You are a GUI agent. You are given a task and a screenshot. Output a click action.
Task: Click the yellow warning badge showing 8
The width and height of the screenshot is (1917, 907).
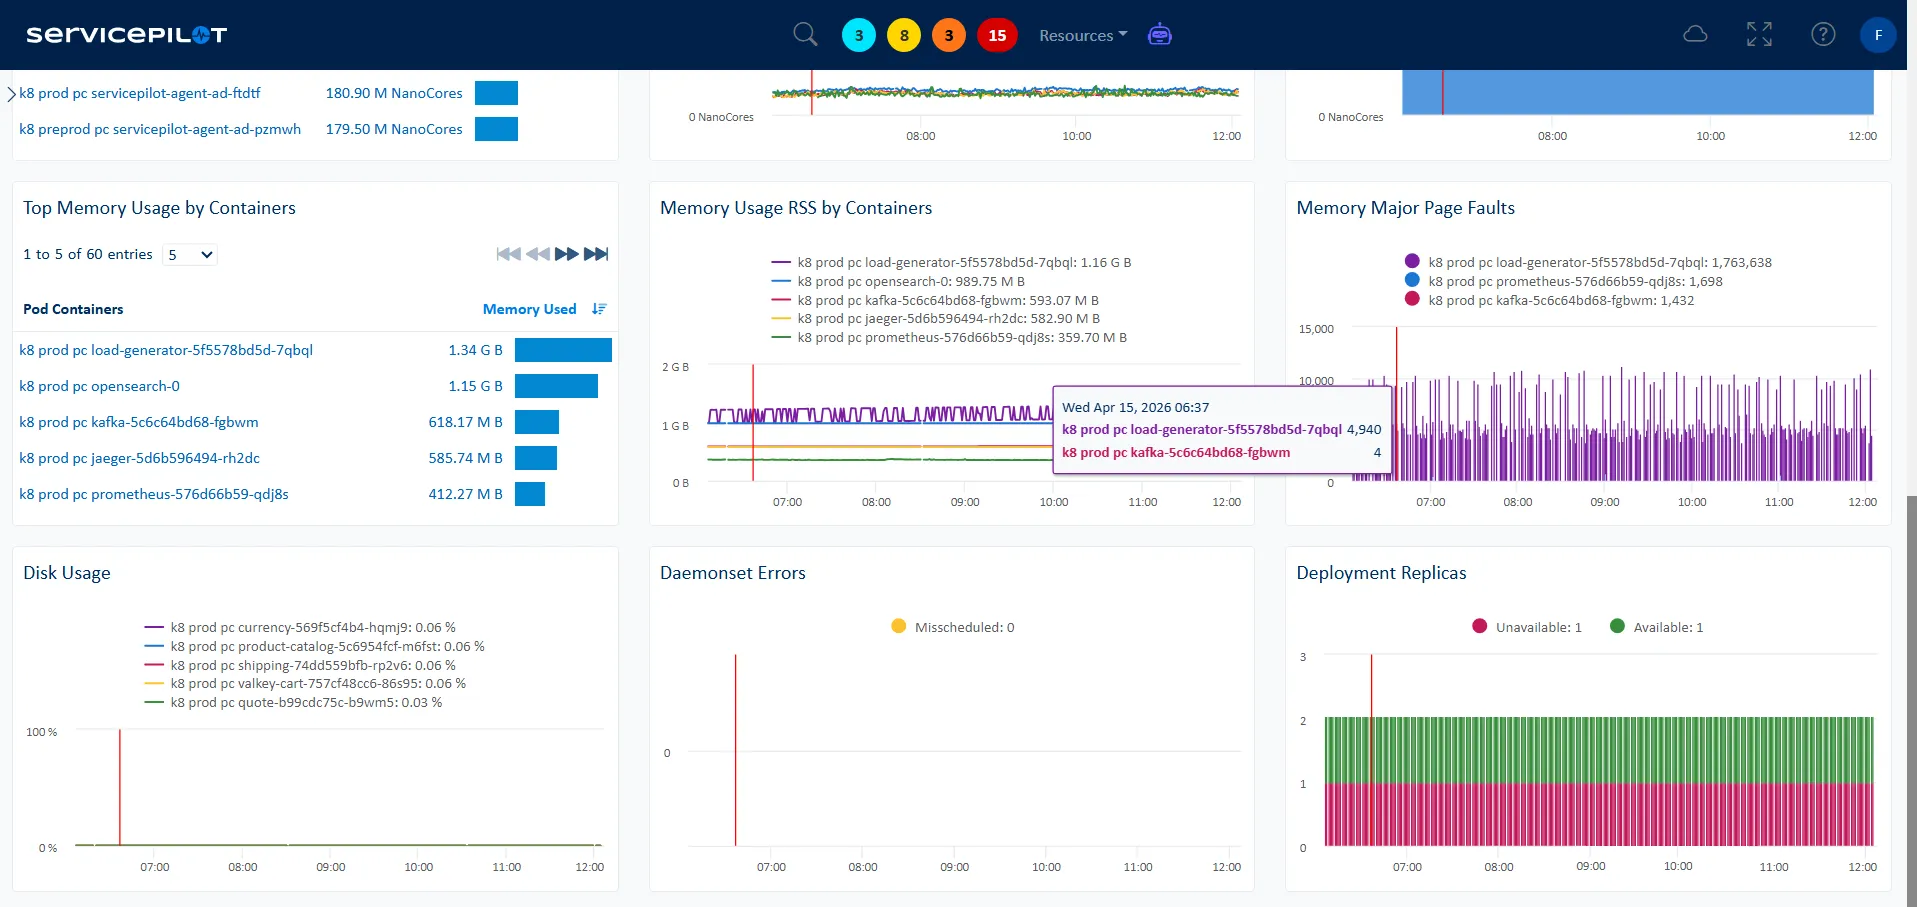tap(903, 34)
